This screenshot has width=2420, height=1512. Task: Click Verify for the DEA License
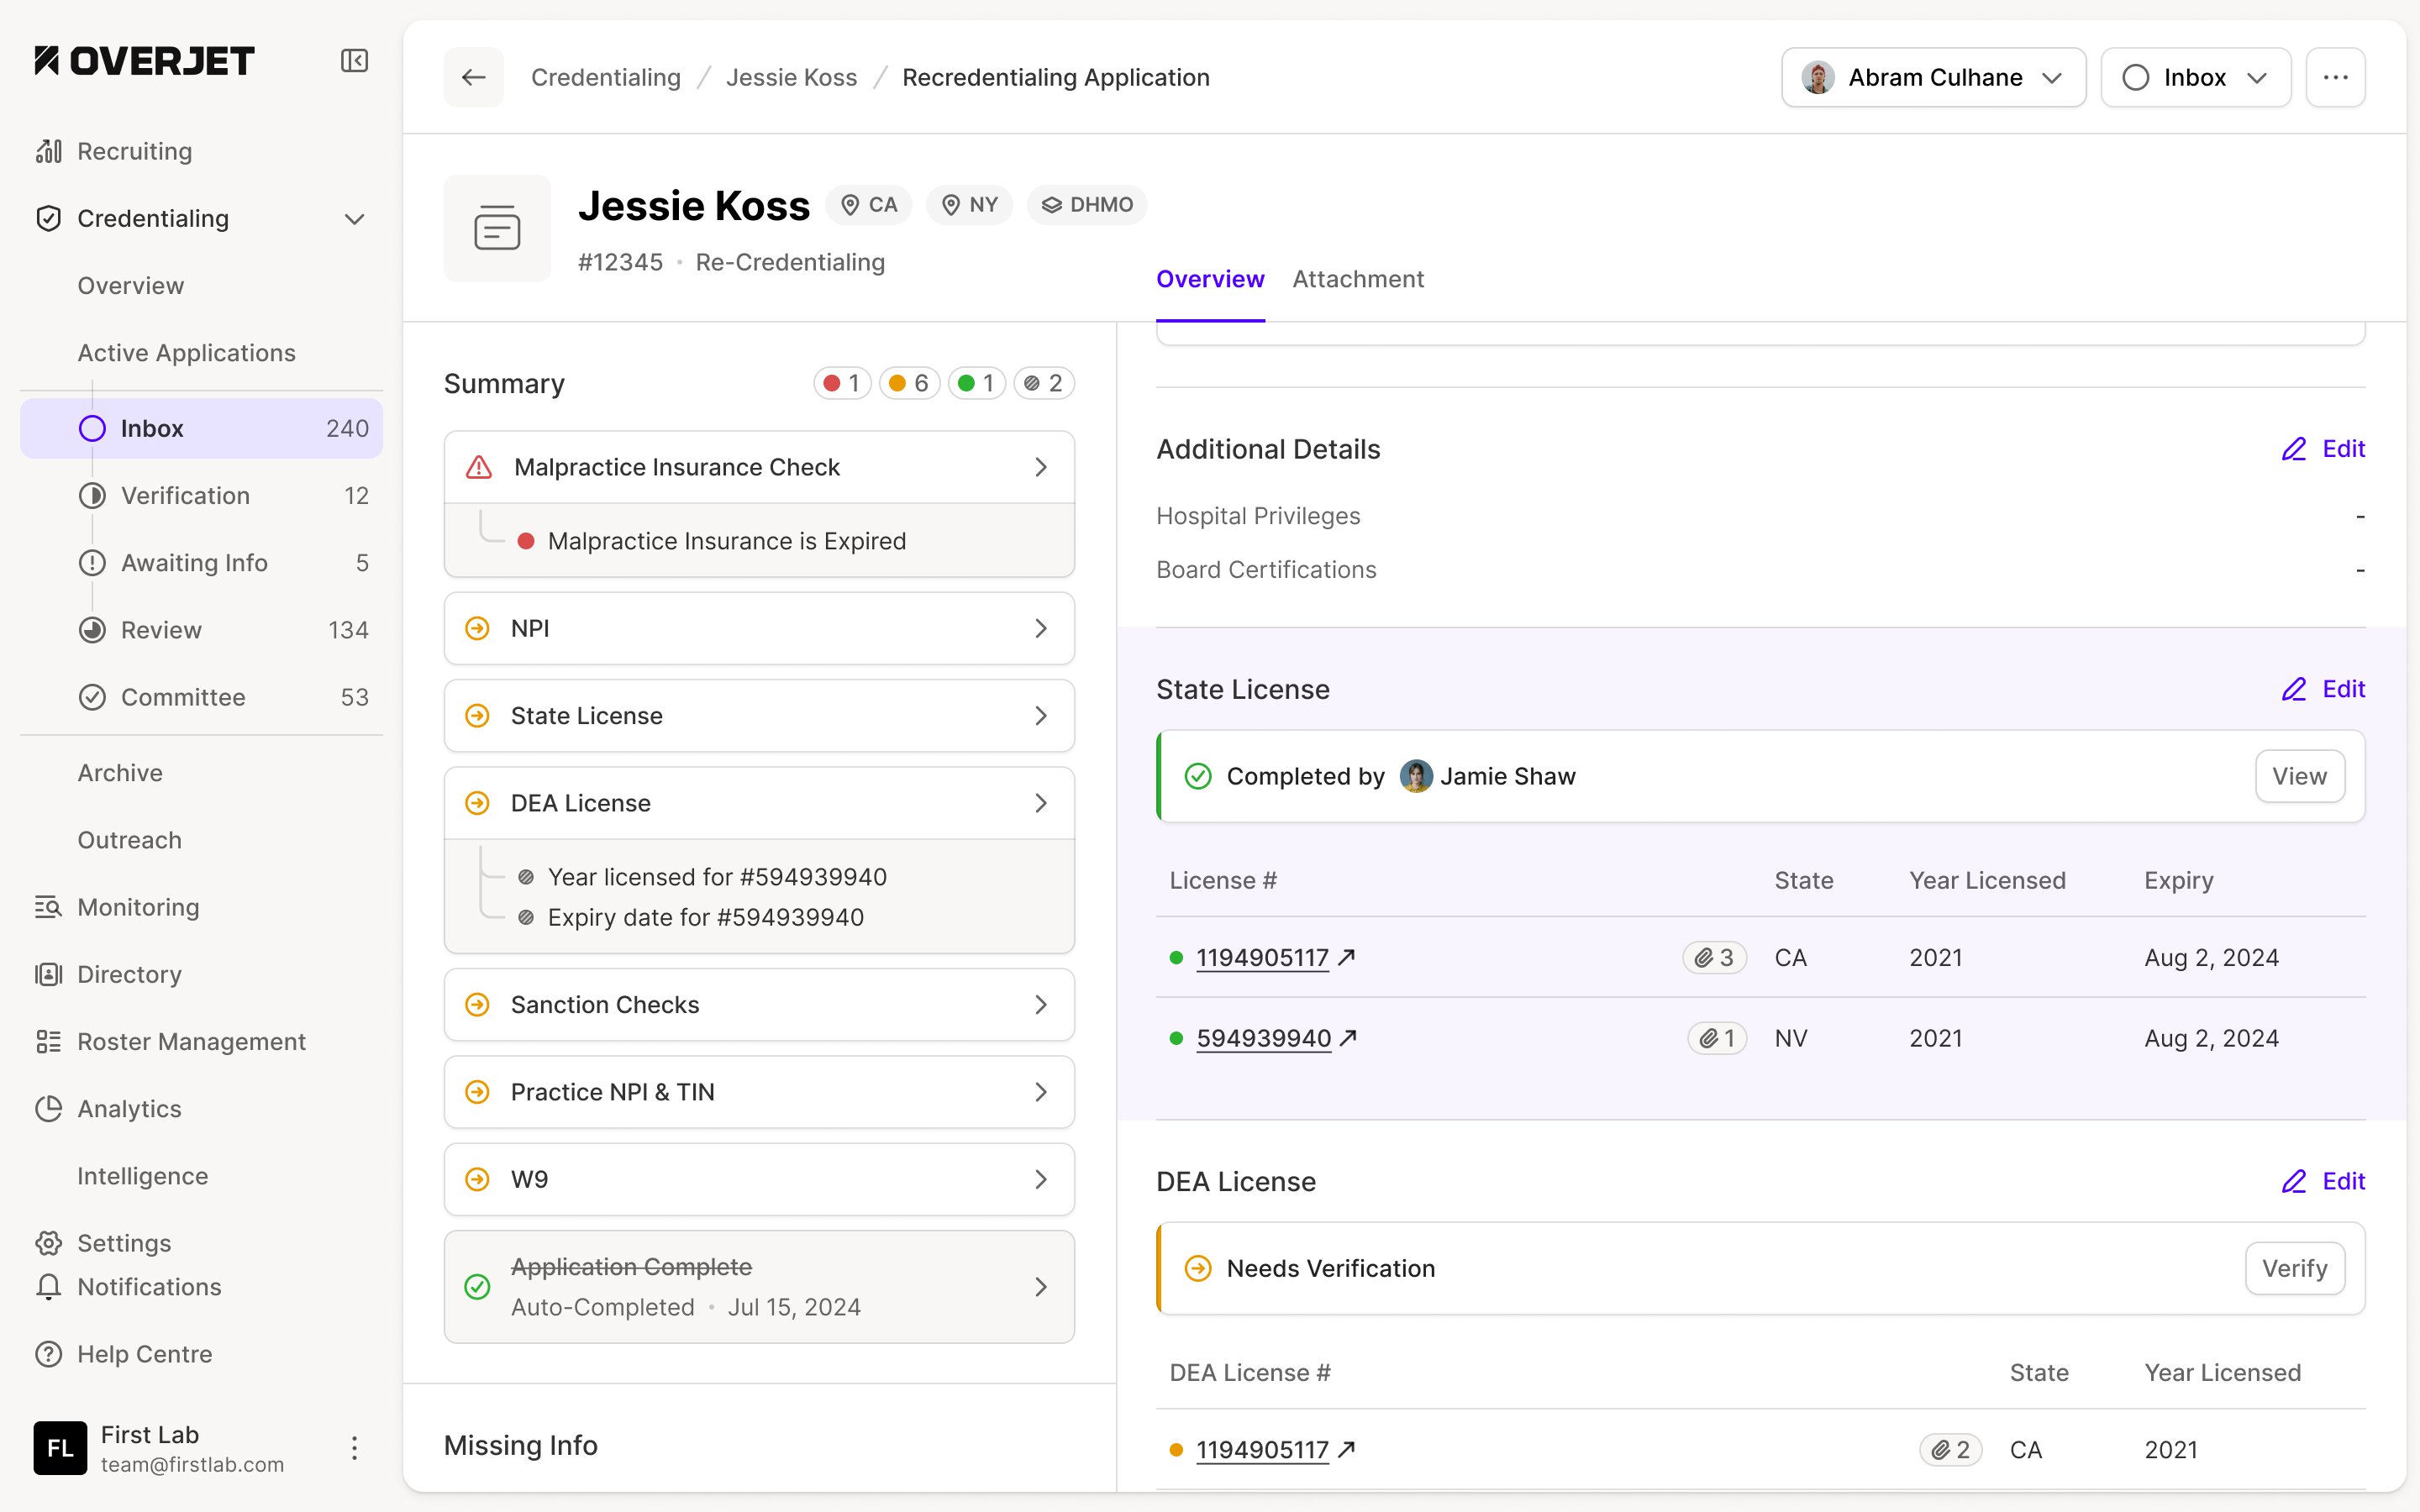[2294, 1268]
